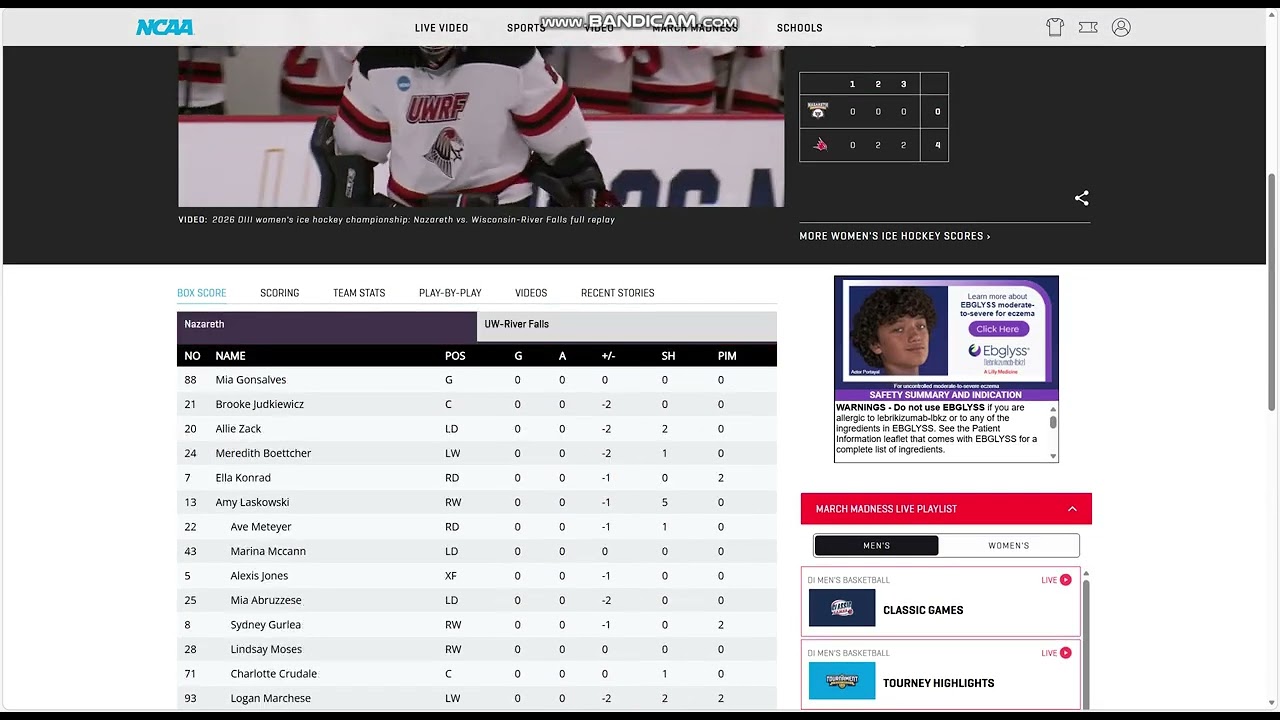Image resolution: width=1280 pixels, height=720 pixels.
Task: Switch to the Play-By-Play tab
Action: tap(450, 293)
